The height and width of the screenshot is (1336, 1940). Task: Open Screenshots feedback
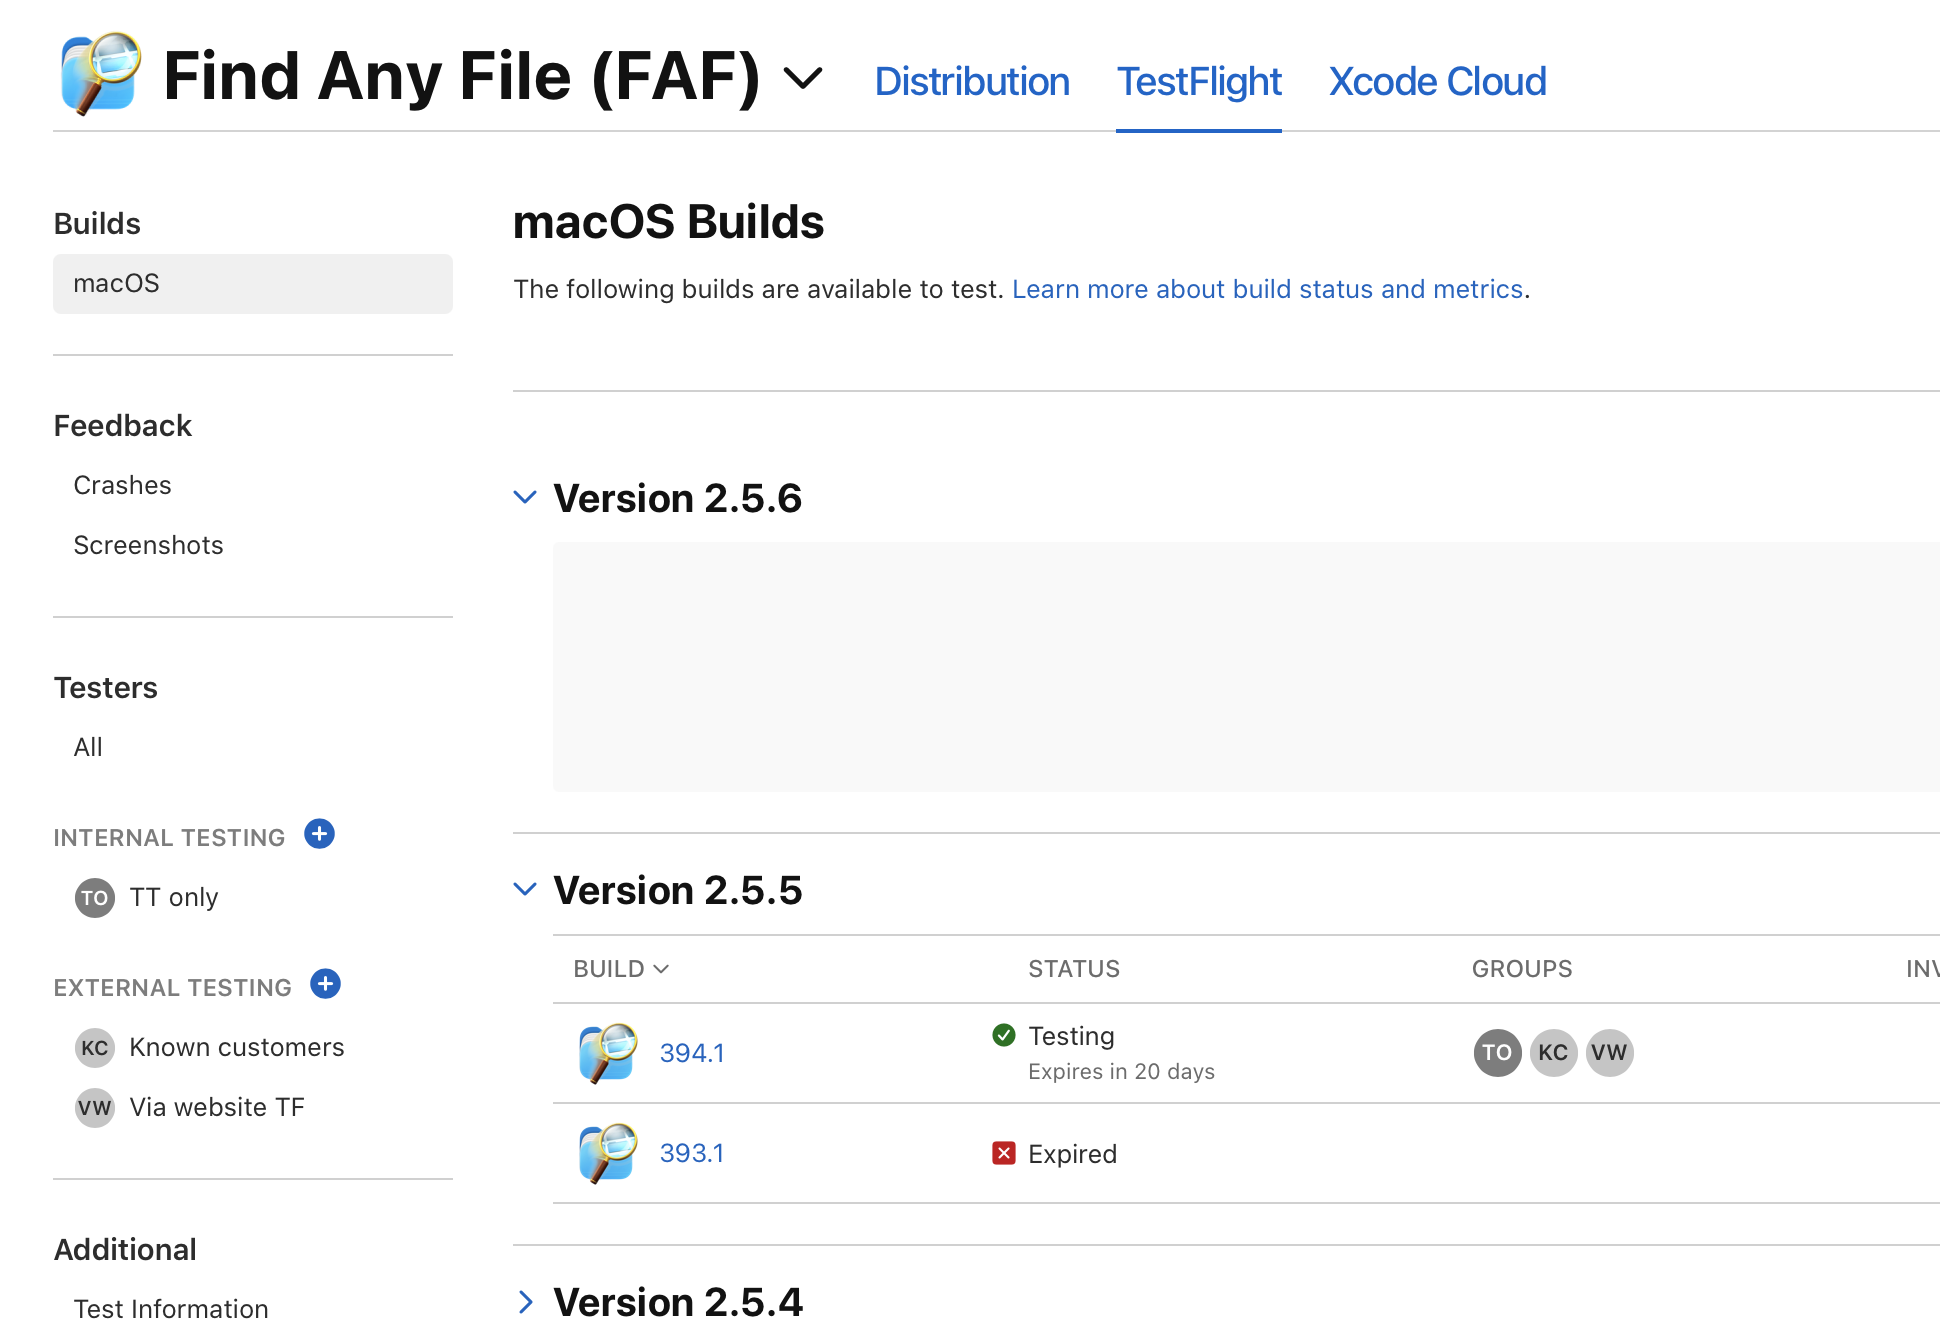[148, 545]
